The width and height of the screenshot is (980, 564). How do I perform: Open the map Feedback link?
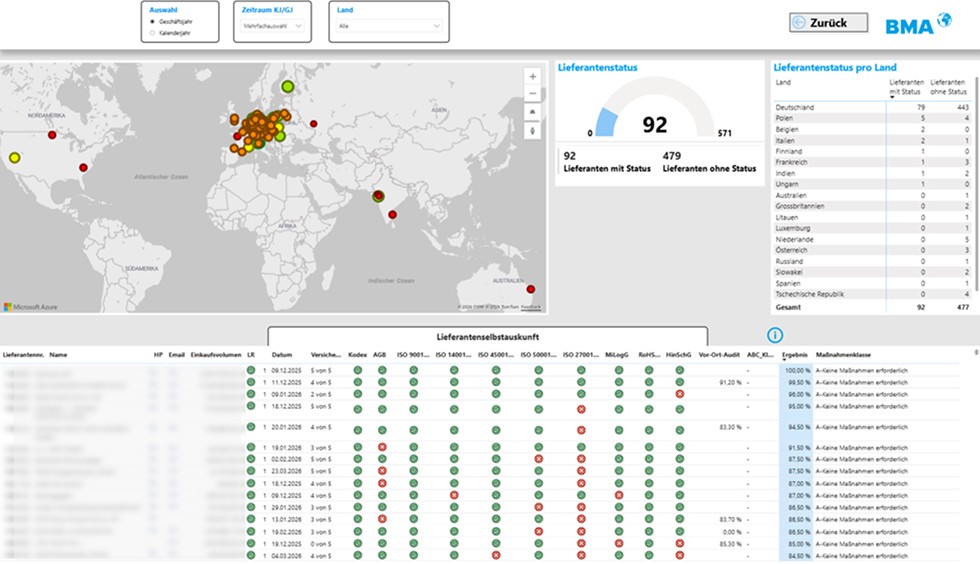pos(531,307)
